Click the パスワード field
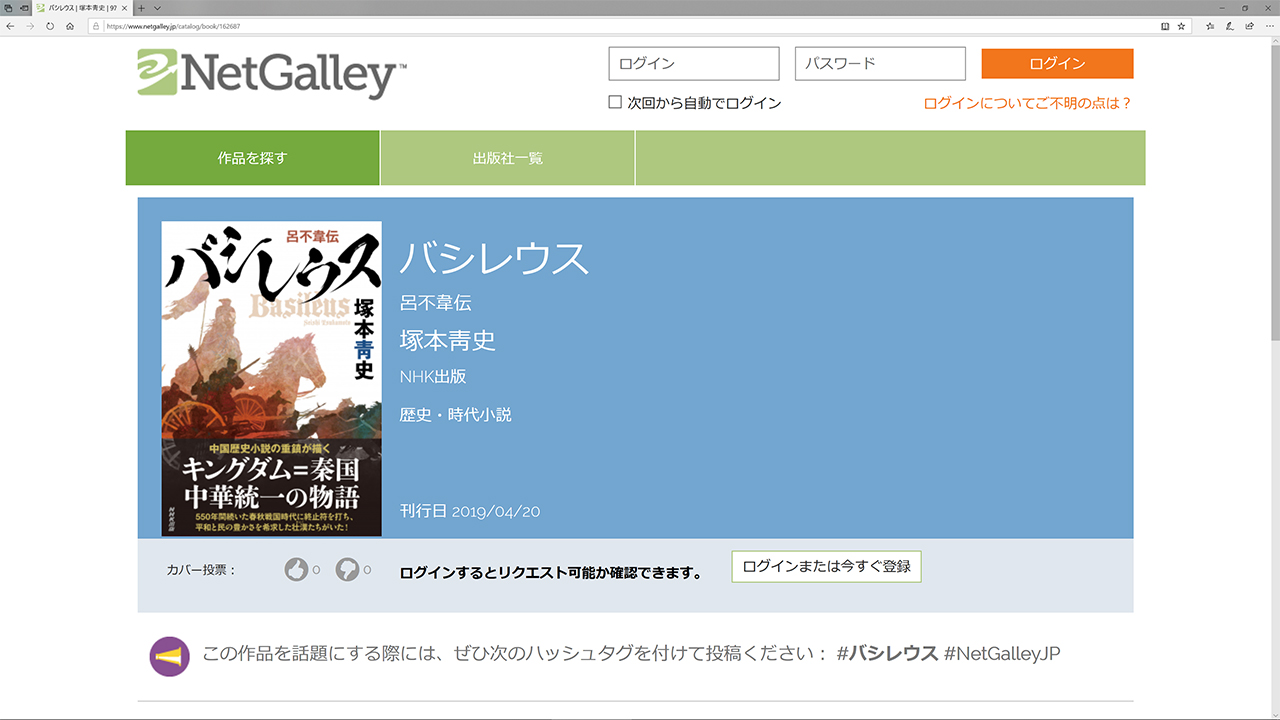 coord(880,64)
